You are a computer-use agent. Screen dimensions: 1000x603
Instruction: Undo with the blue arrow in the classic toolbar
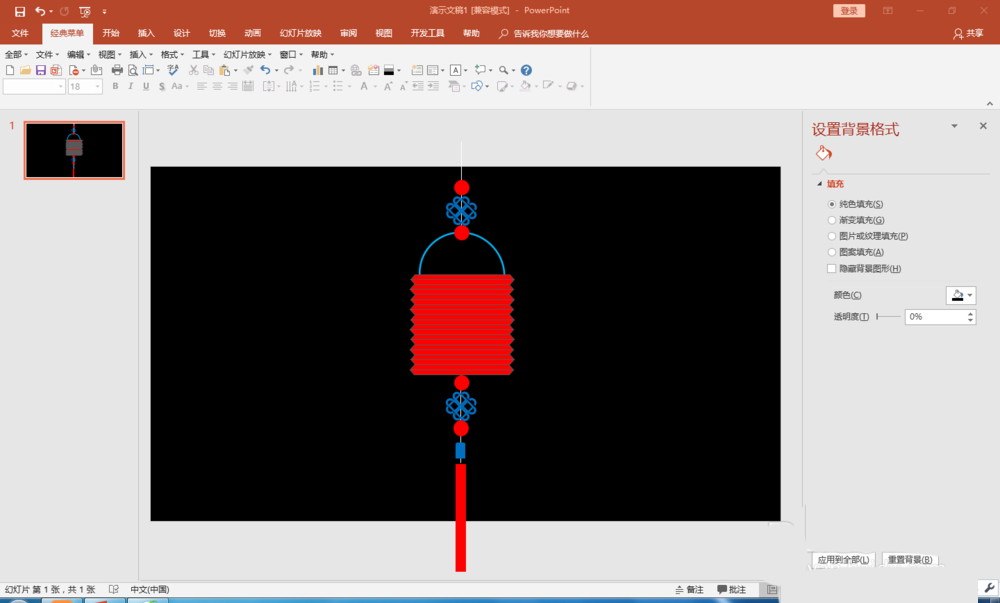[x=265, y=70]
